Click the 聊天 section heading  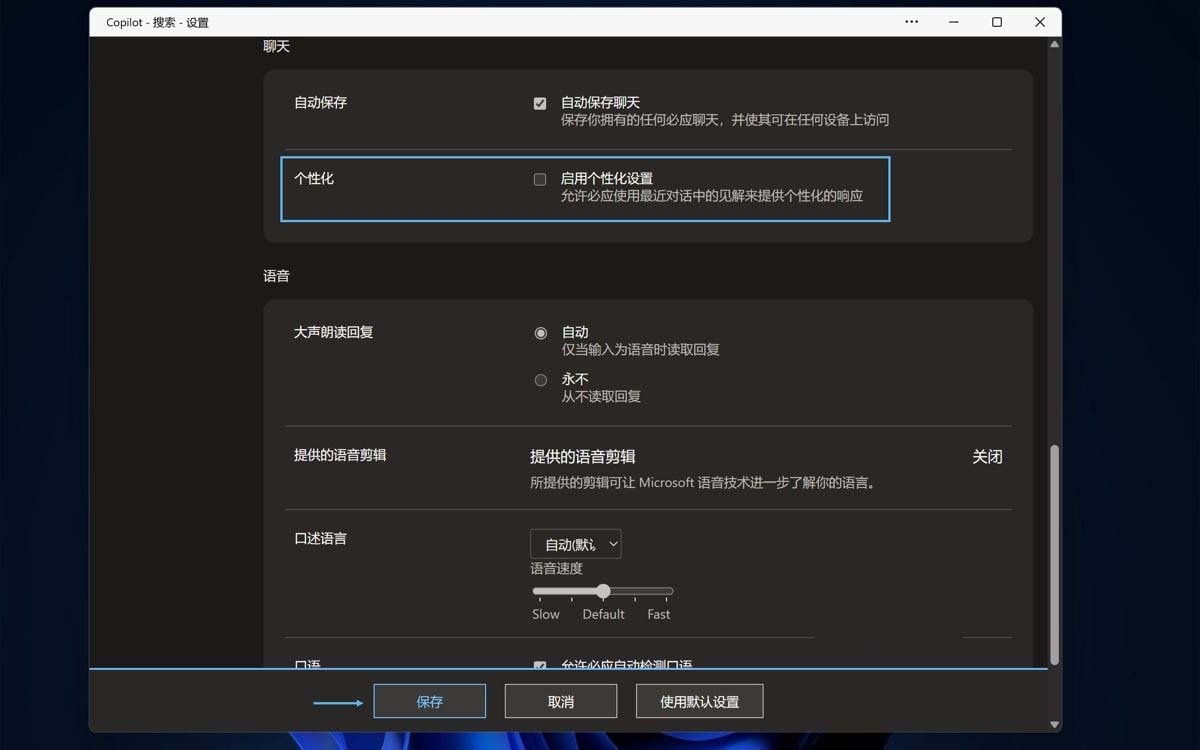click(276, 47)
